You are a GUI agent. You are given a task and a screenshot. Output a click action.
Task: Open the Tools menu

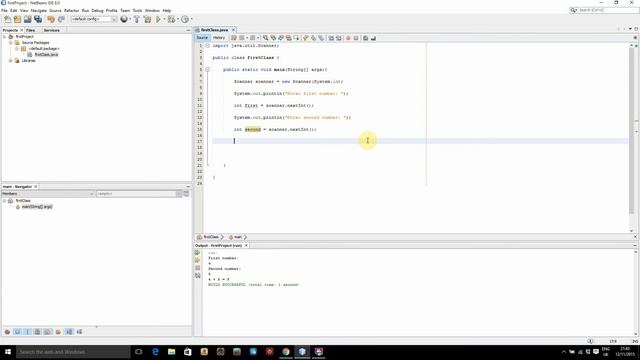click(x=137, y=10)
